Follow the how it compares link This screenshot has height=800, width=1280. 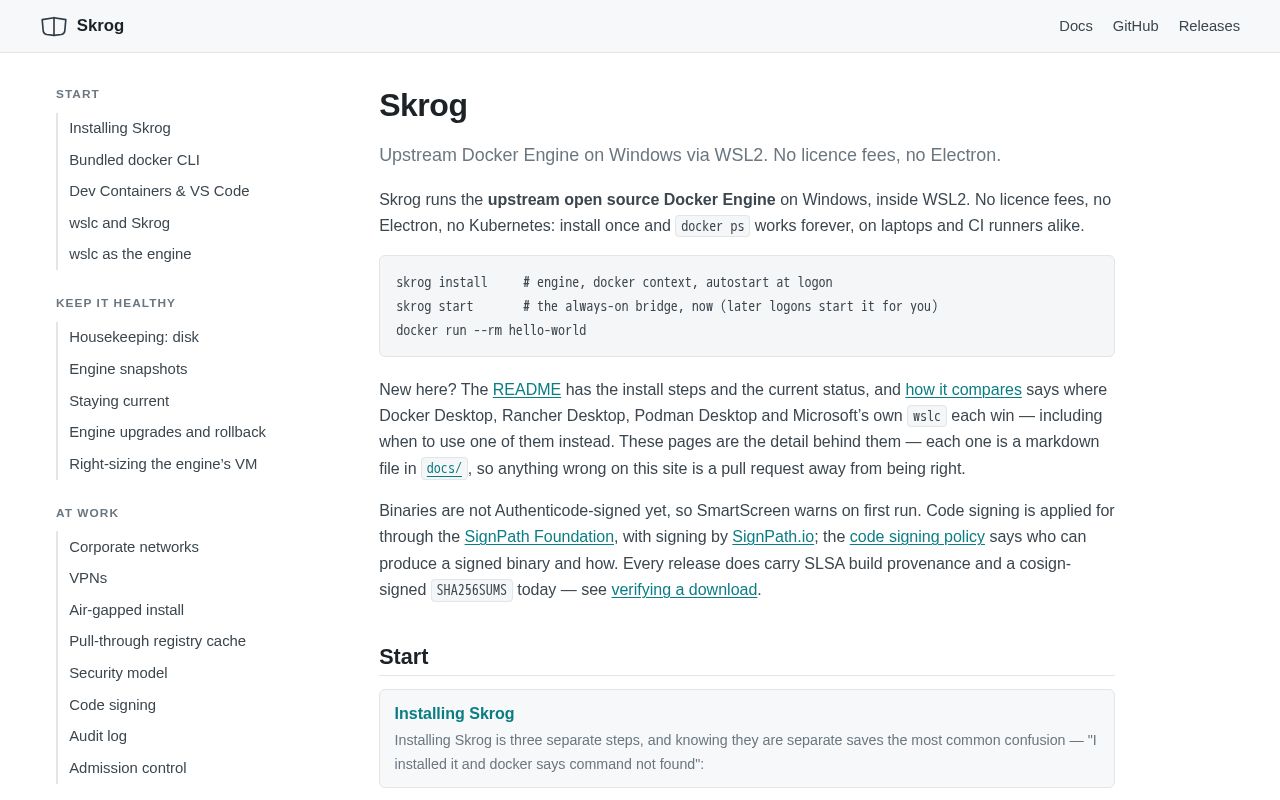(x=963, y=390)
